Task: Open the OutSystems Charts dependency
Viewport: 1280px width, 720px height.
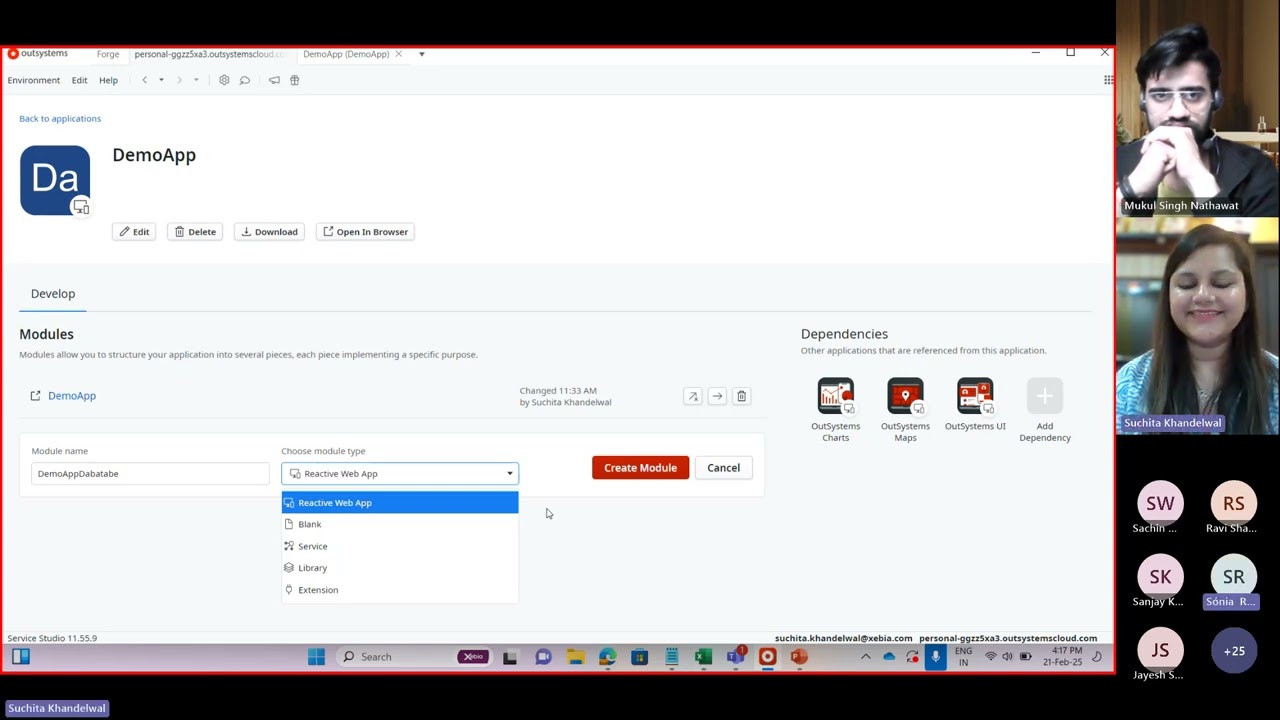Action: coord(835,410)
